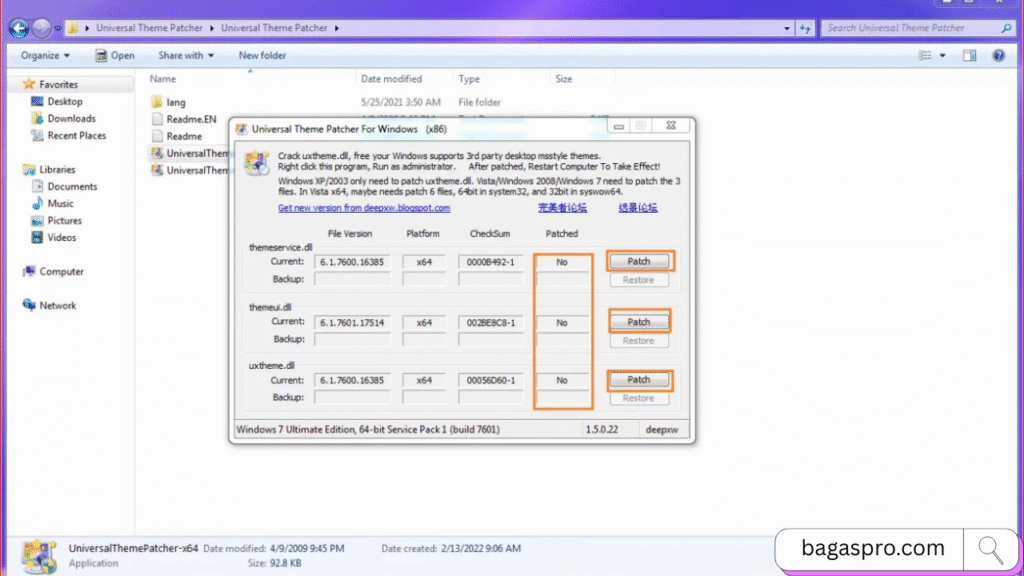Follow the Get new version link

[x=364, y=208]
